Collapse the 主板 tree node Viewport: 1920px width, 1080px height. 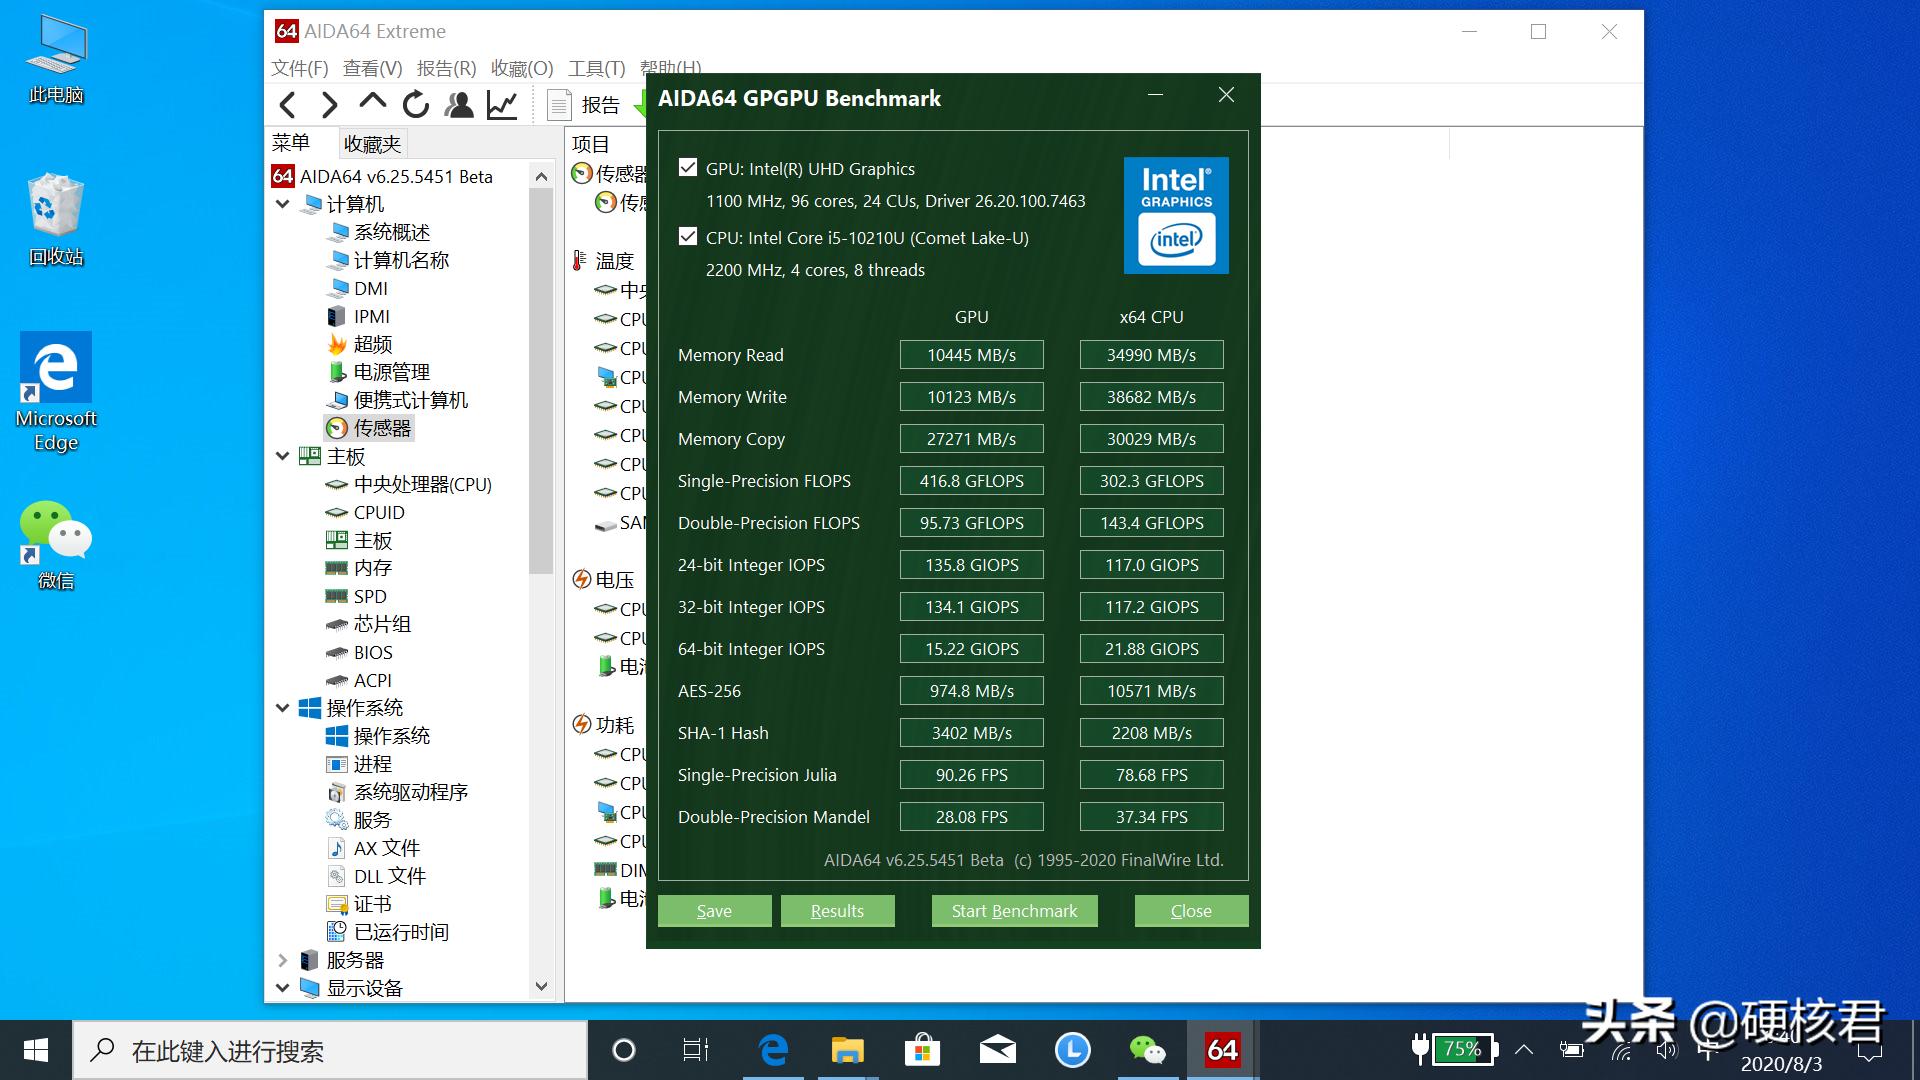(283, 456)
